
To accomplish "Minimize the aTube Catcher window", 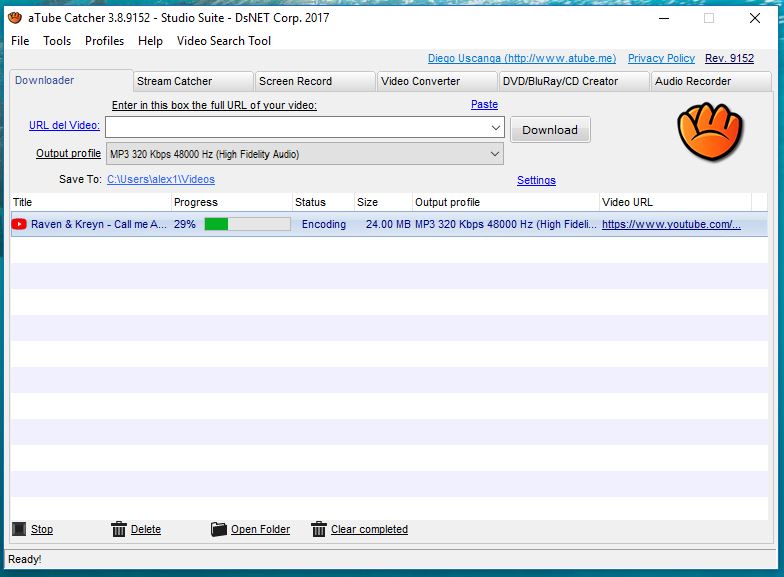I will click(x=664, y=18).
